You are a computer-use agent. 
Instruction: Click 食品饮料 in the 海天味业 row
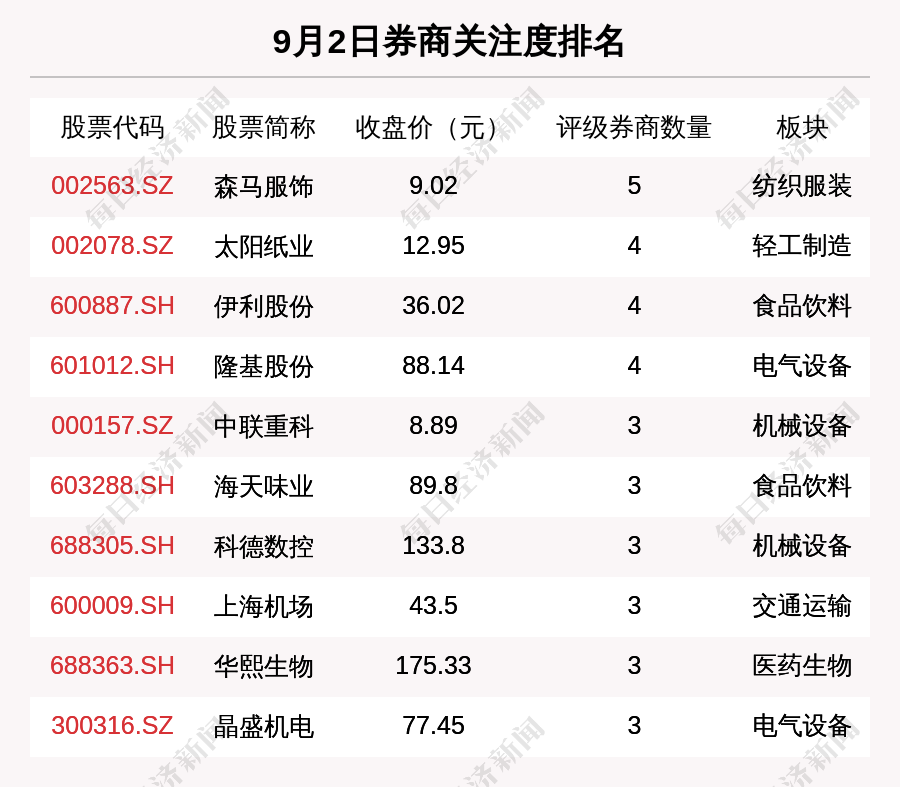(802, 486)
